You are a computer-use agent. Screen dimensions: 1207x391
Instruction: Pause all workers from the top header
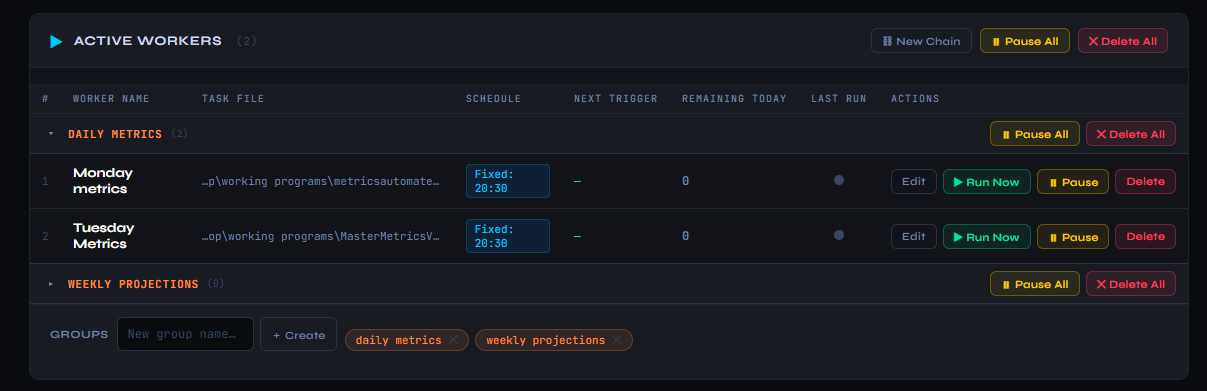(x=1025, y=41)
